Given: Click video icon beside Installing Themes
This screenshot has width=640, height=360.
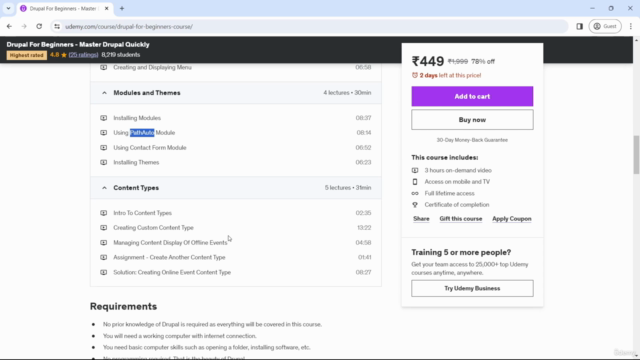Looking at the screenshot, I should (x=104, y=162).
